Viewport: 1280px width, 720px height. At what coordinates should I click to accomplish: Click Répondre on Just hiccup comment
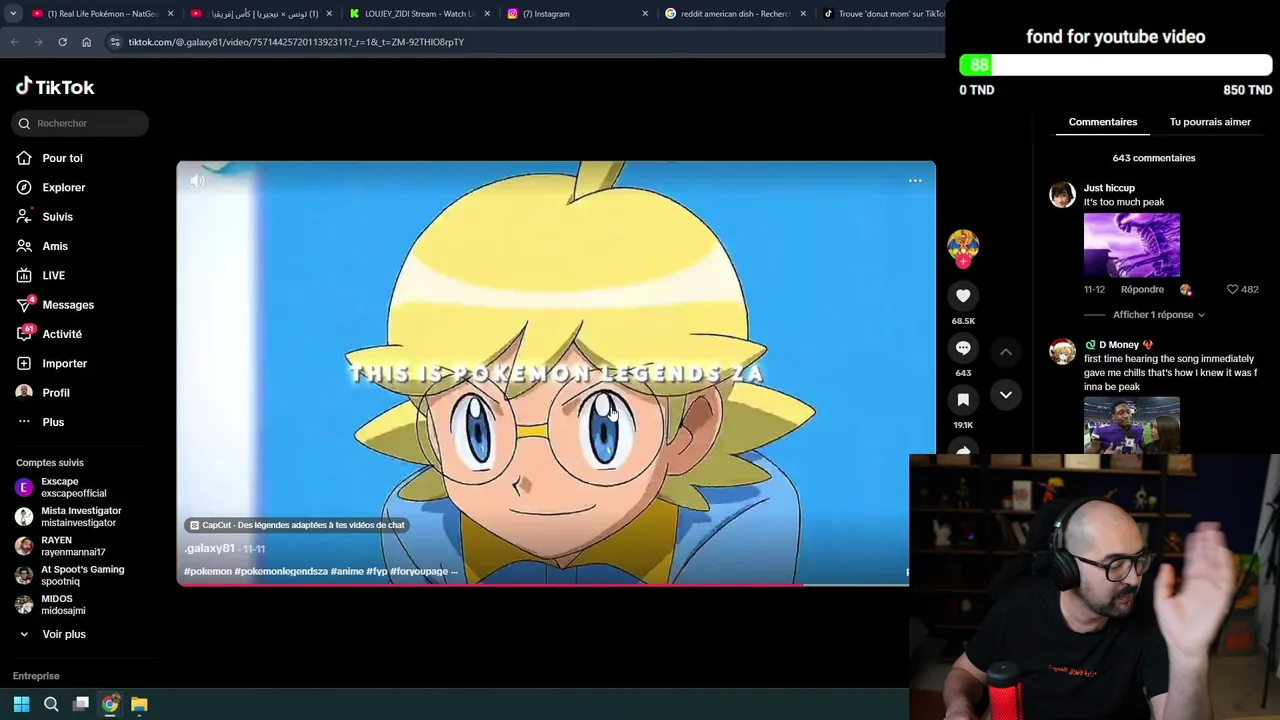[x=1142, y=289]
